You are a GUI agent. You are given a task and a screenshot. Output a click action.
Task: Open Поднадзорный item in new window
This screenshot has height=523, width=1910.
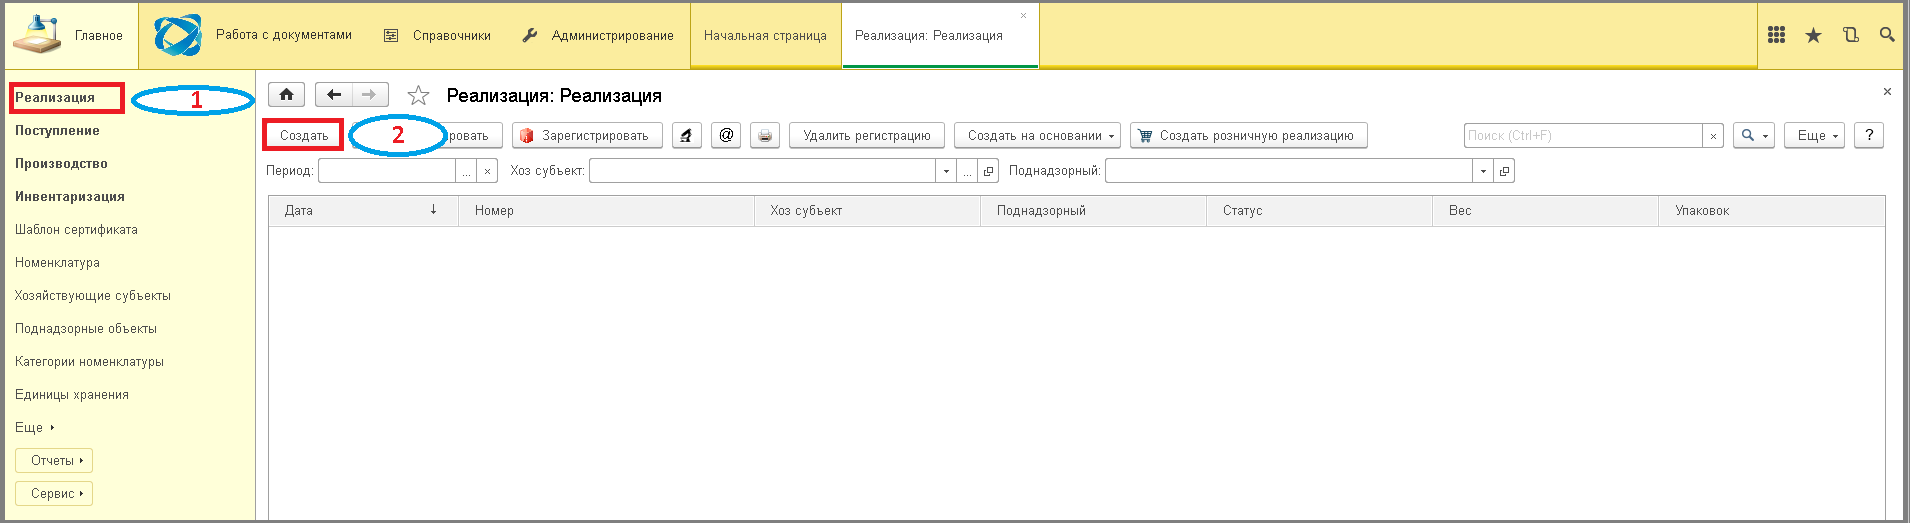point(1504,171)
